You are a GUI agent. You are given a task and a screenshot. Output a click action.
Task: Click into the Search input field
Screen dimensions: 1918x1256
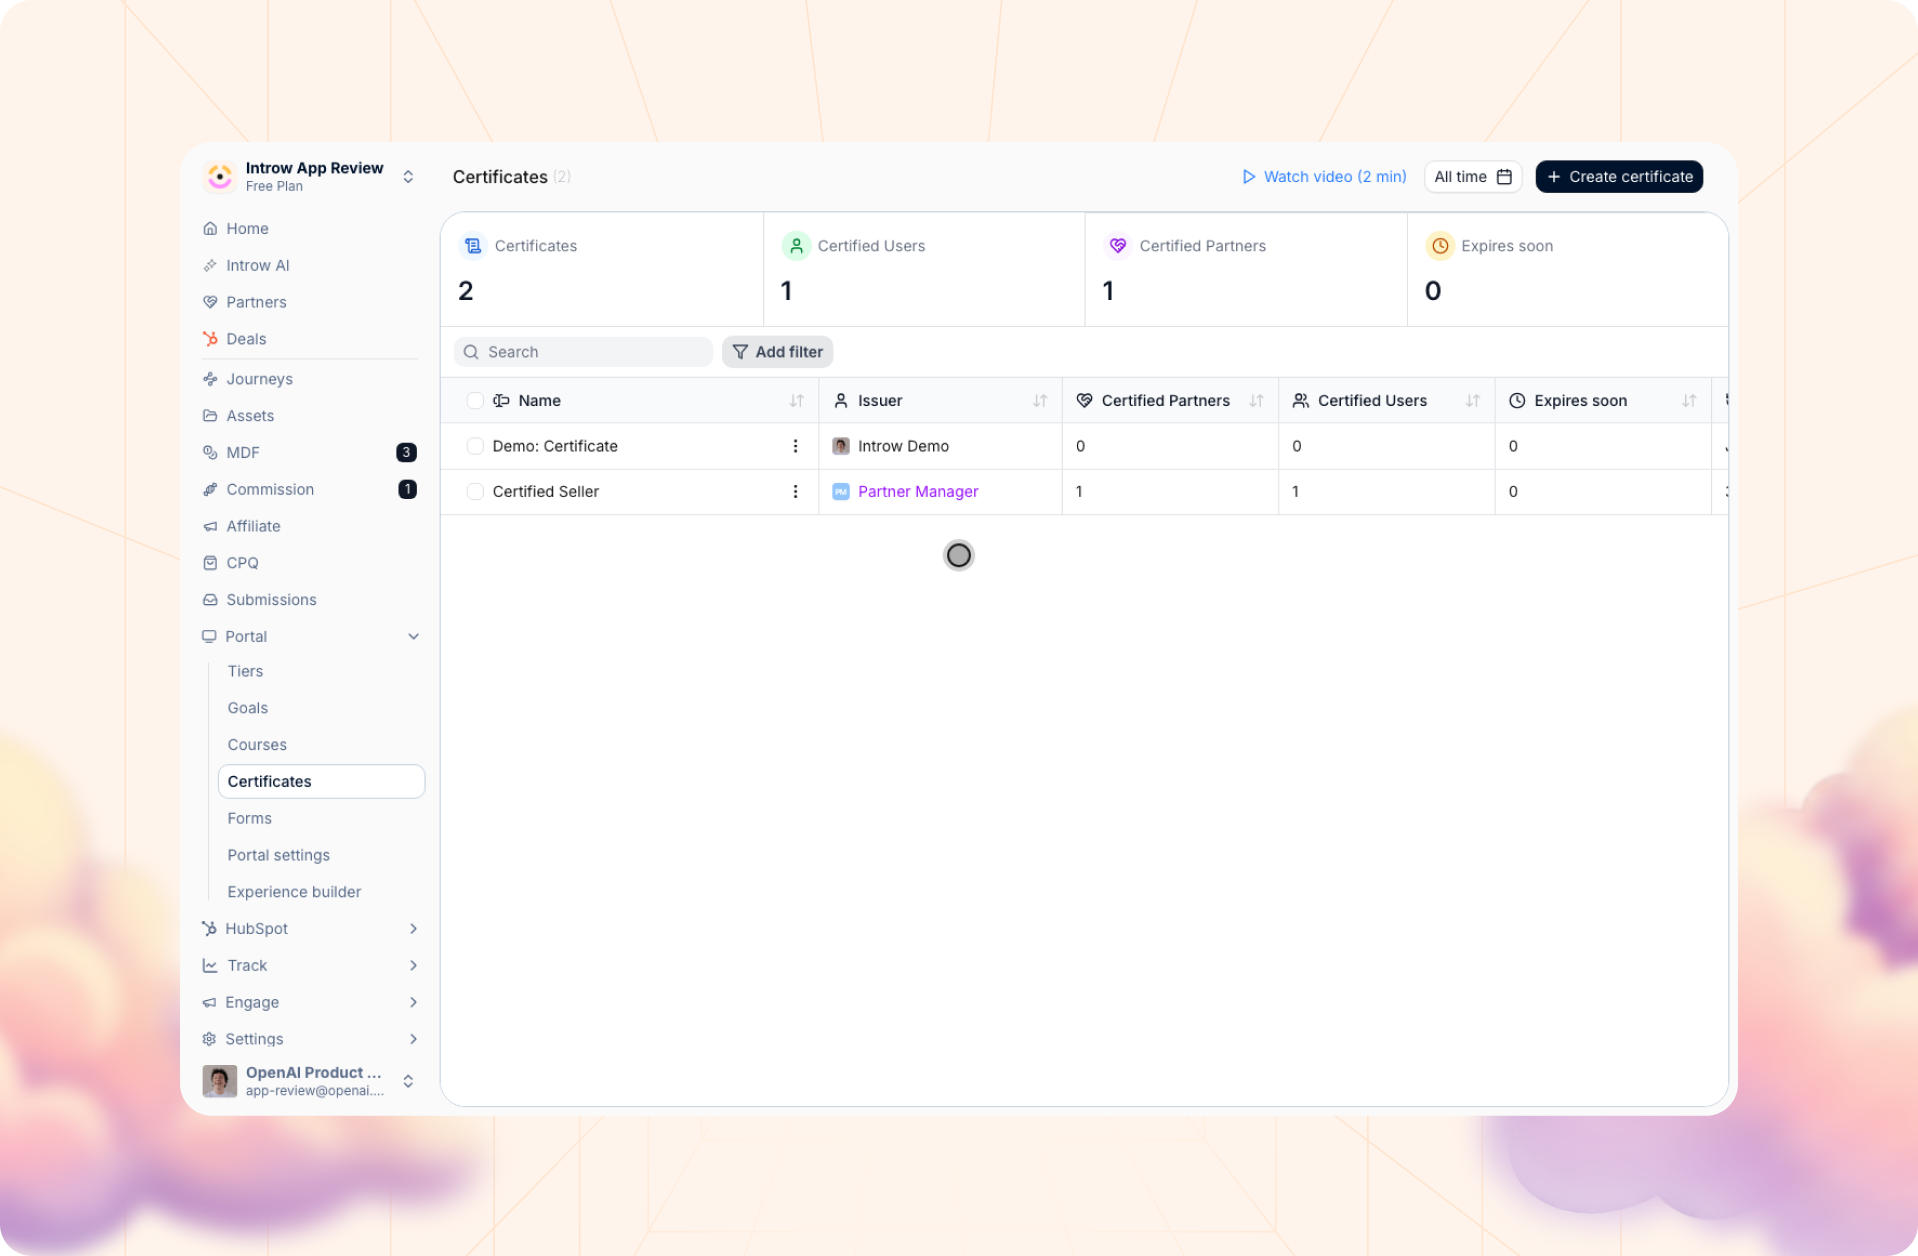pyautogui.click(x=583, y=352)
